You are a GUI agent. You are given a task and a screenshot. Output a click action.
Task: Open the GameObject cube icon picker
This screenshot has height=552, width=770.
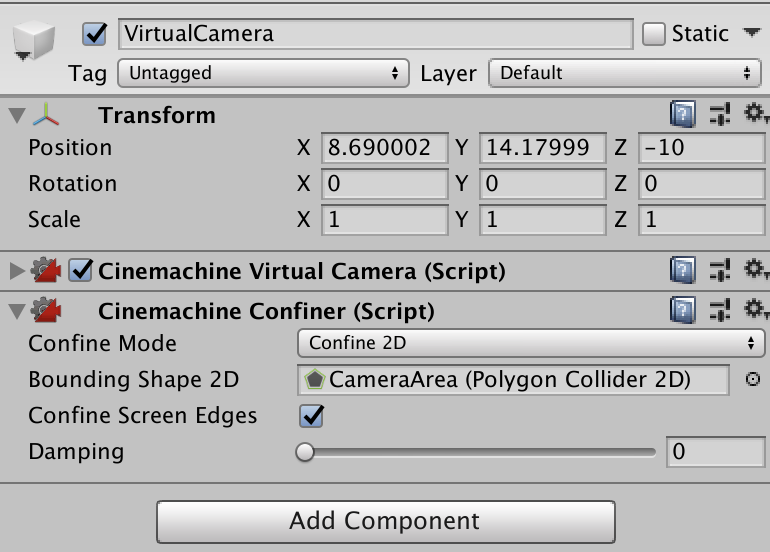(33, 42)
